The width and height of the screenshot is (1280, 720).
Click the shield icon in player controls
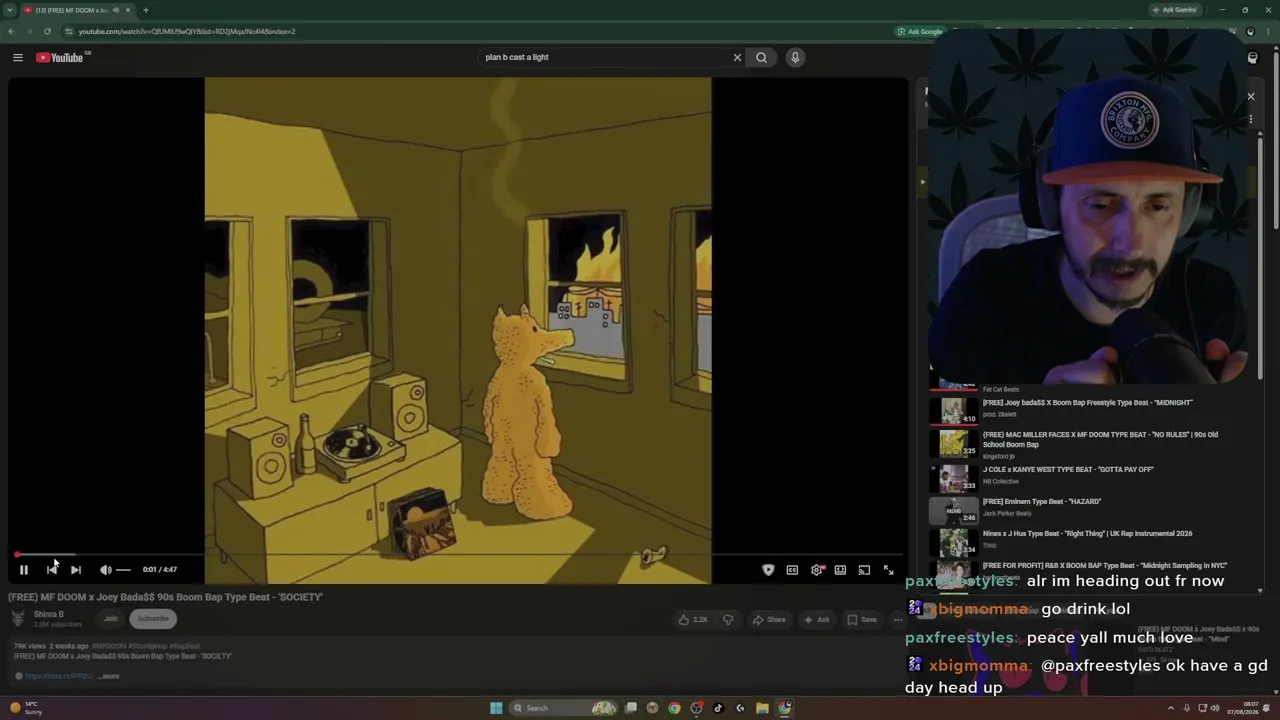tap(768, 570)
